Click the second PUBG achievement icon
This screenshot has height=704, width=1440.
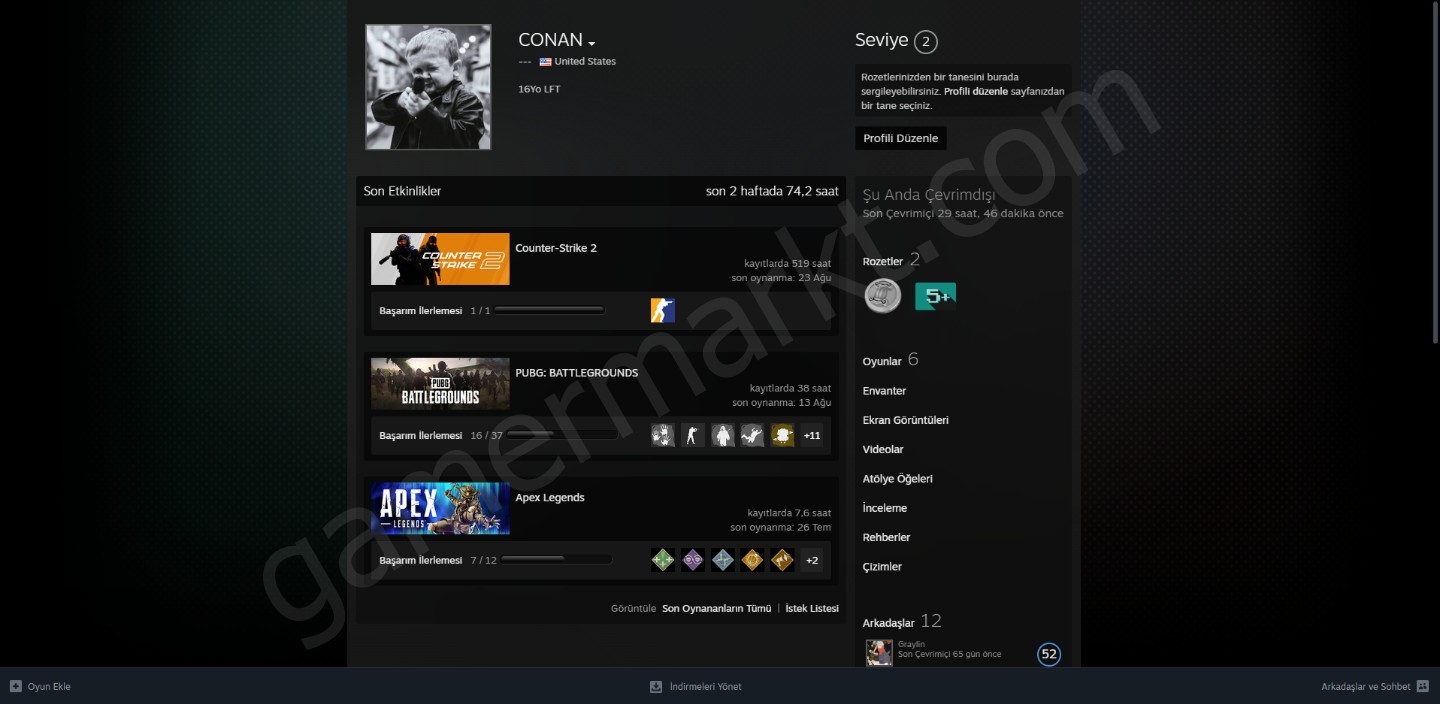(x=693, y=435)
